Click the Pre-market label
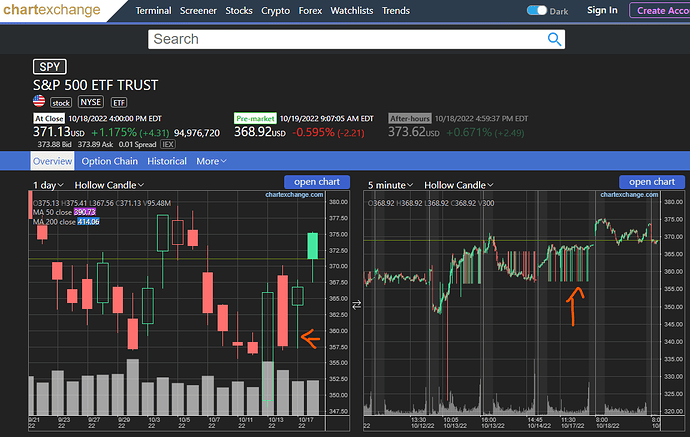The image size is (690, 437). (x=255, y=118)
